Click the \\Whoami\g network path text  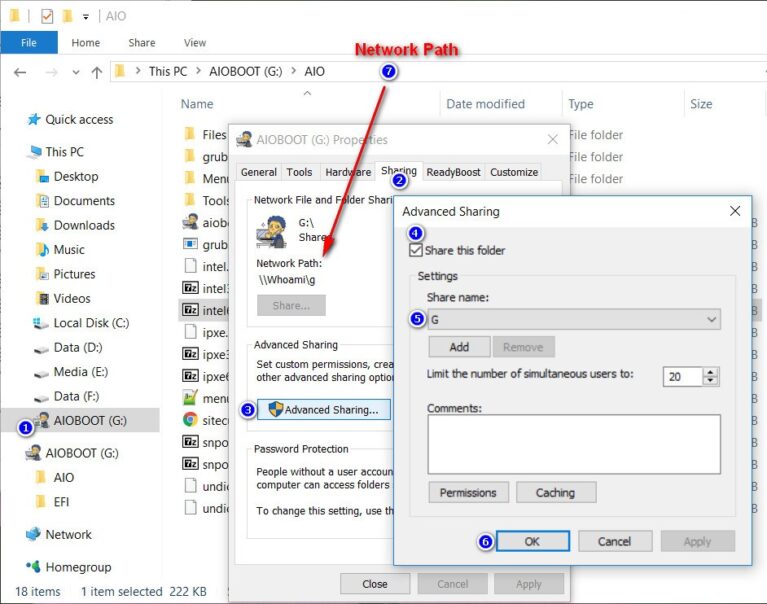pyautogui.click(x=287, y=280)
